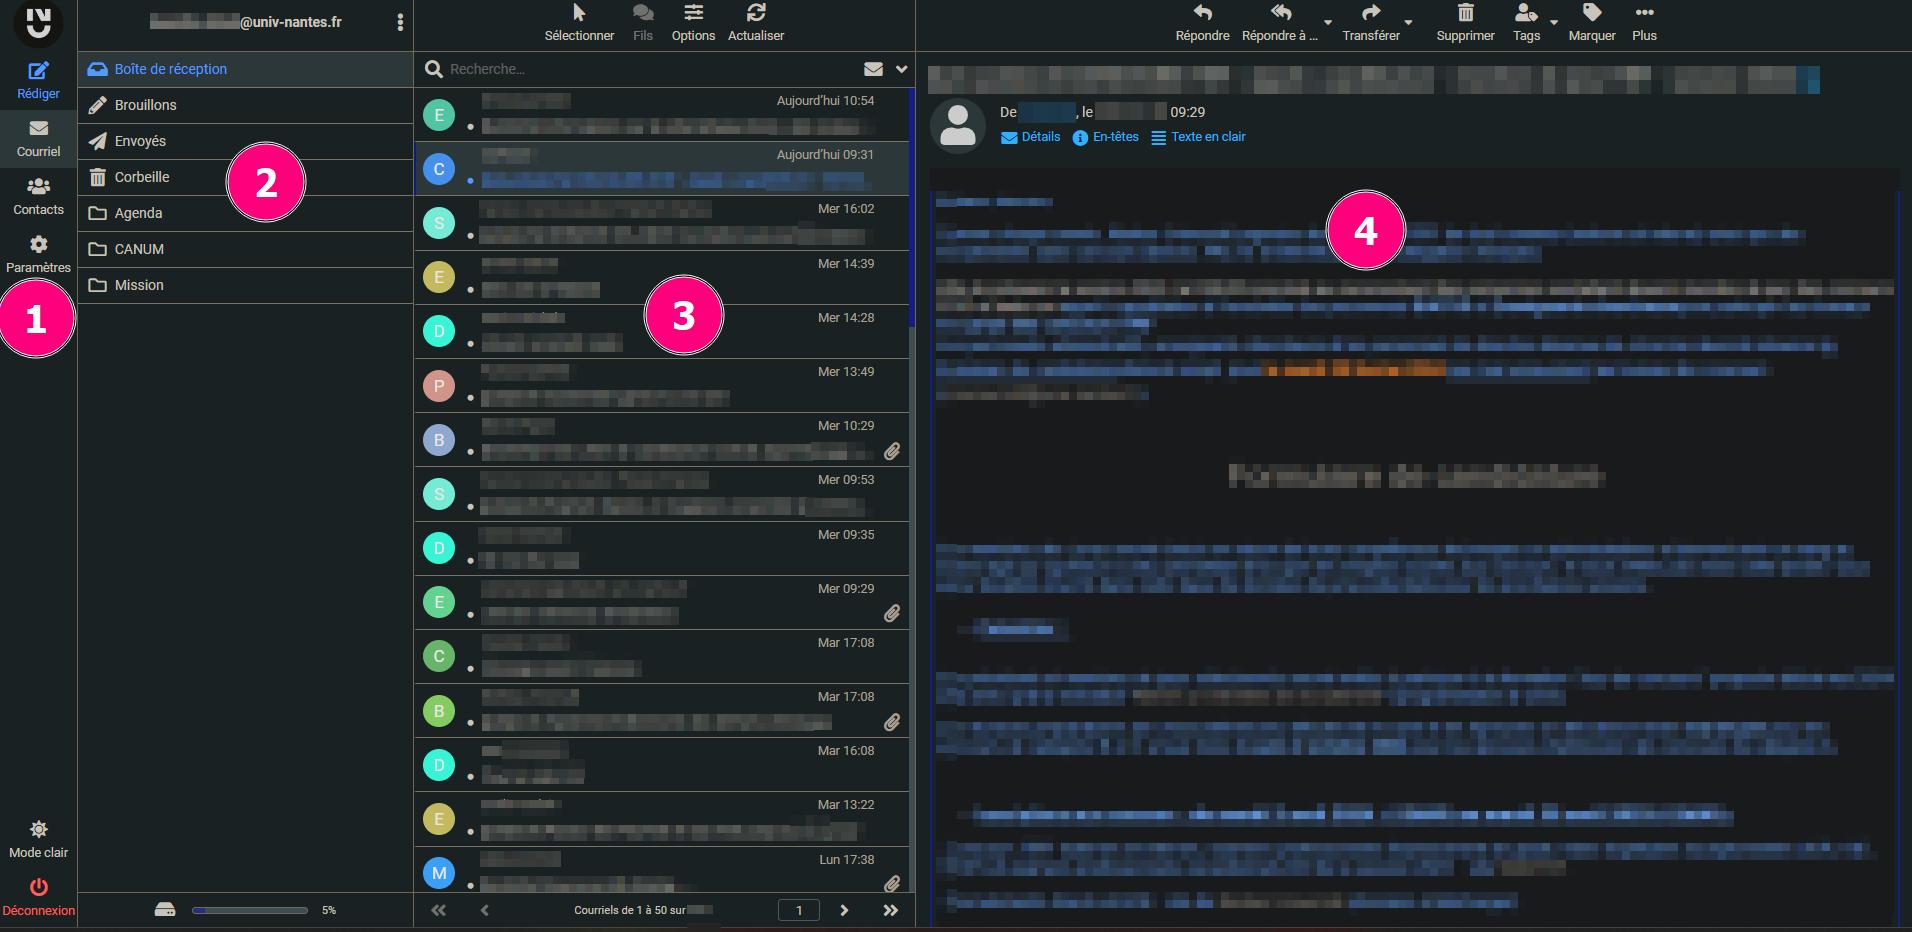Open the Plus menu in the message toolbar
The height and width of the screenshot is (932, 1912).
click(x=1645, y=21)
